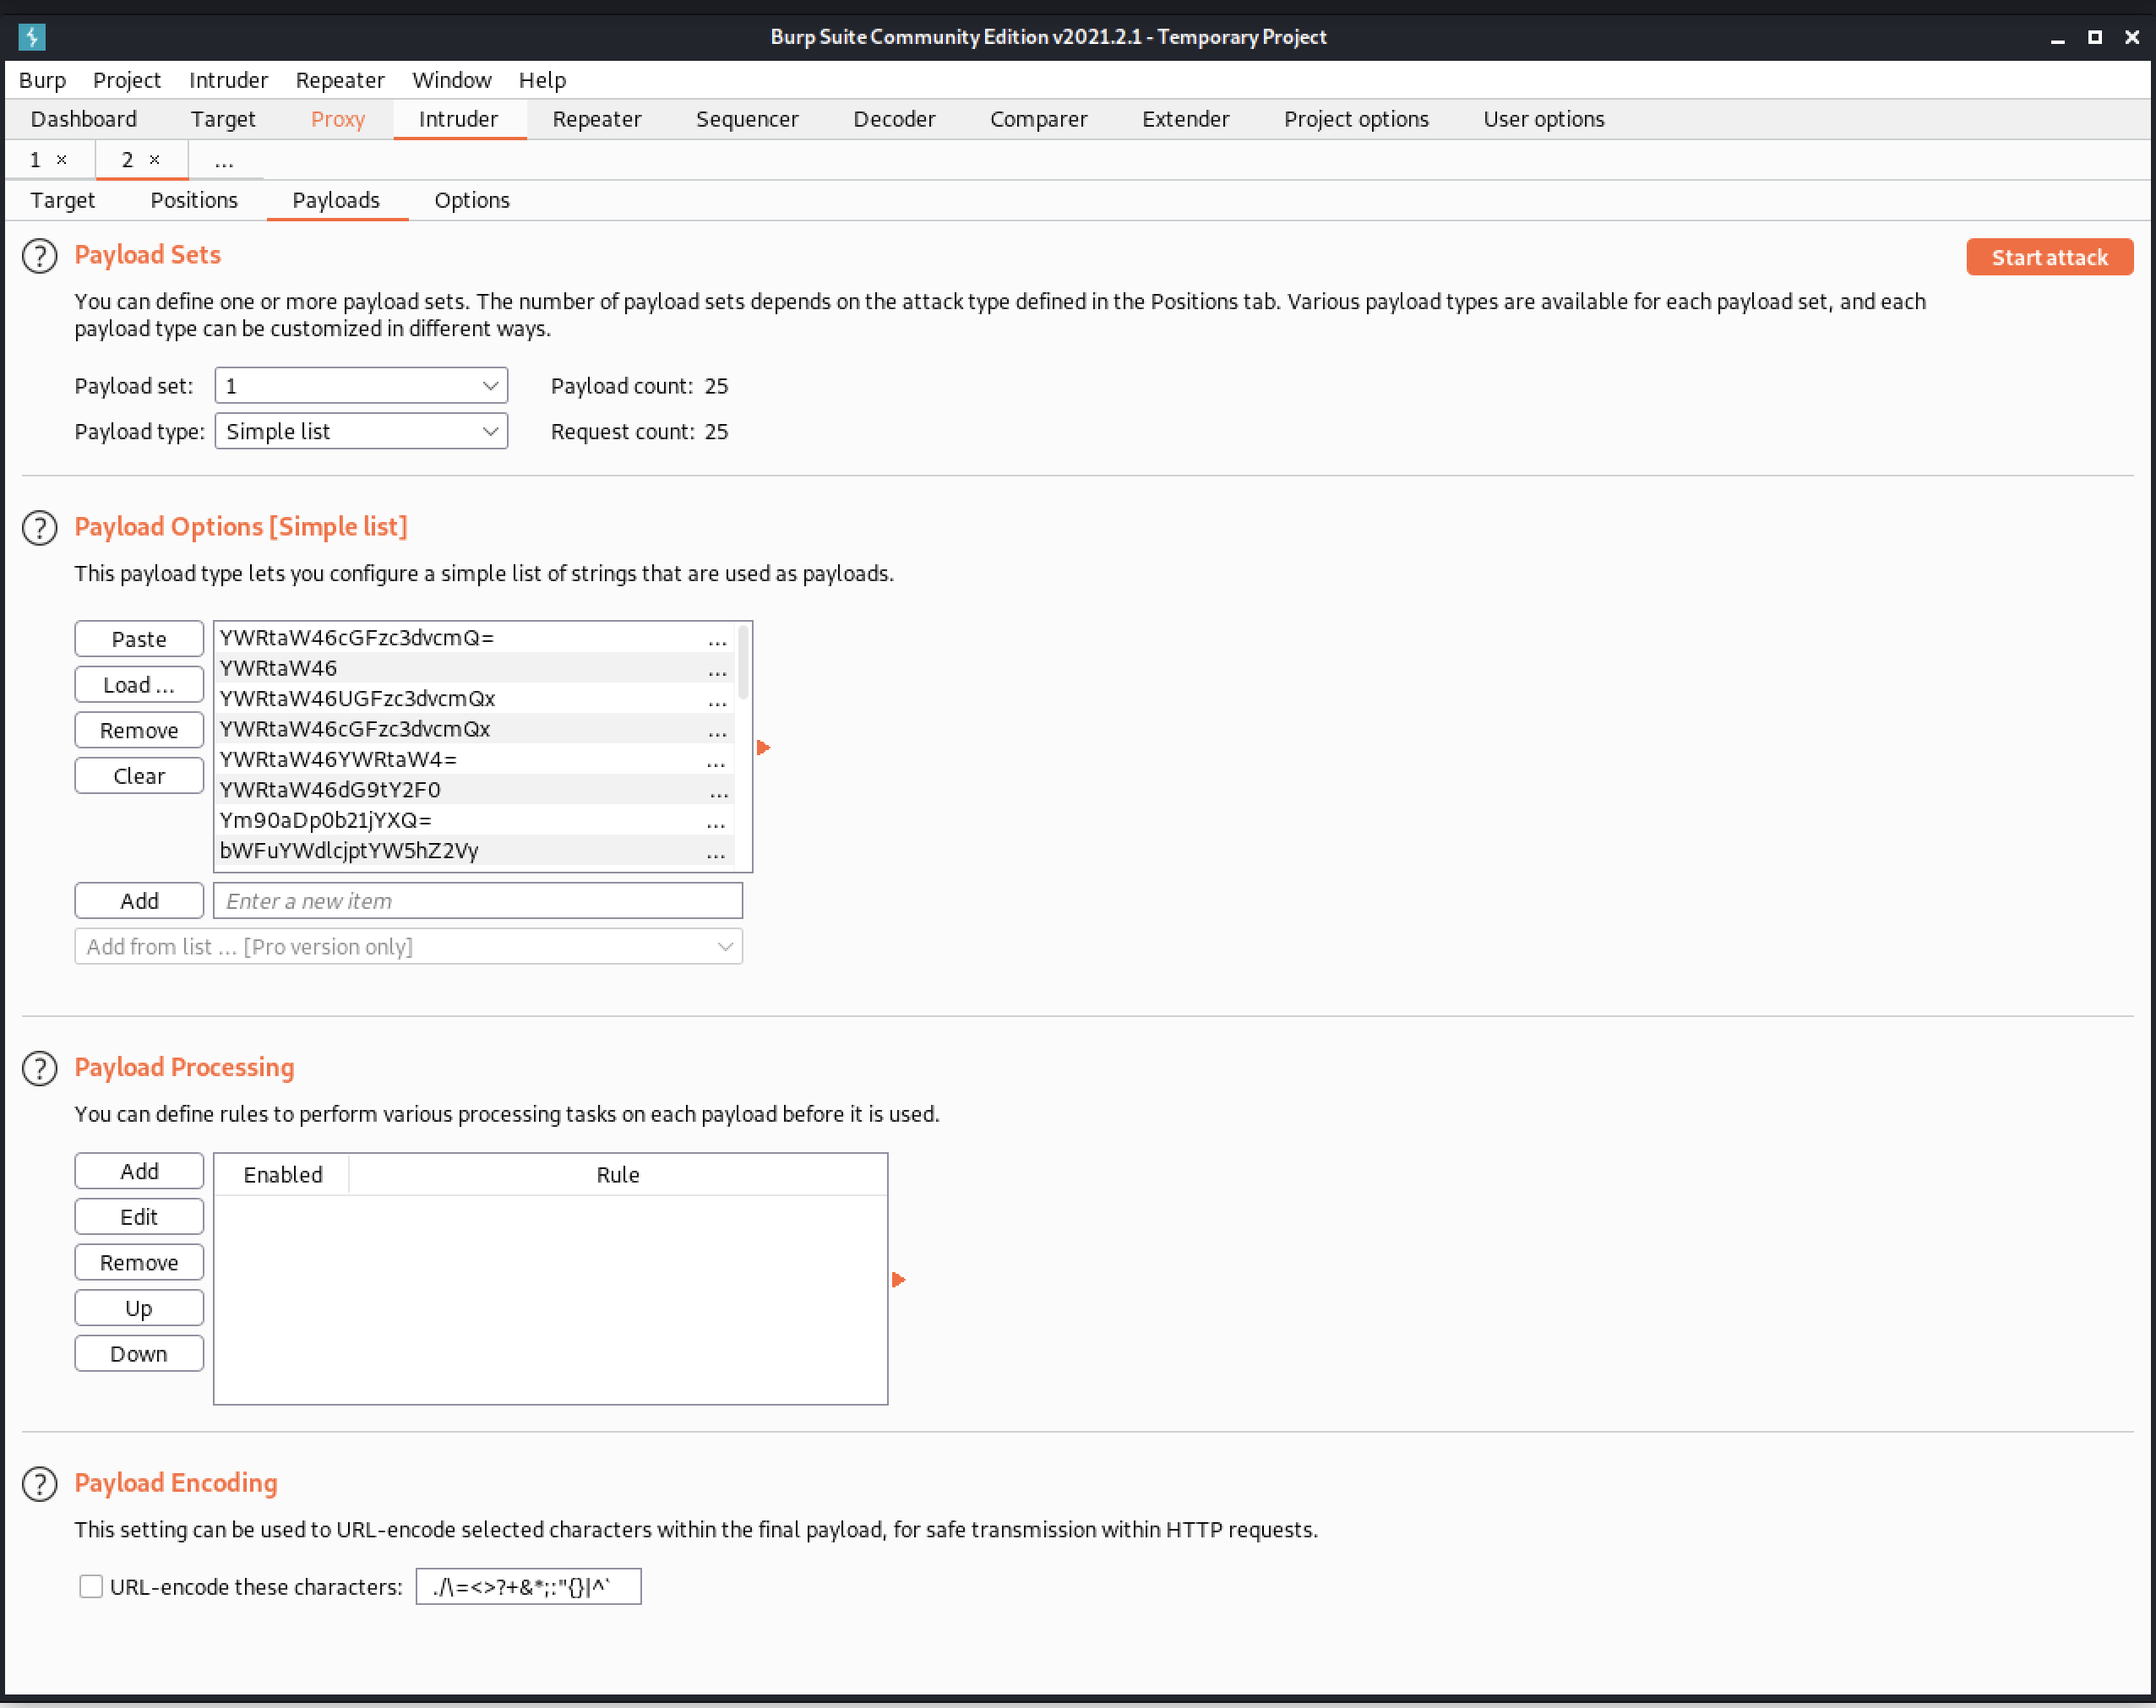The image size is (2156, 1708).
Task: Close intruder attack tab 1
Action: coord(62,159)
